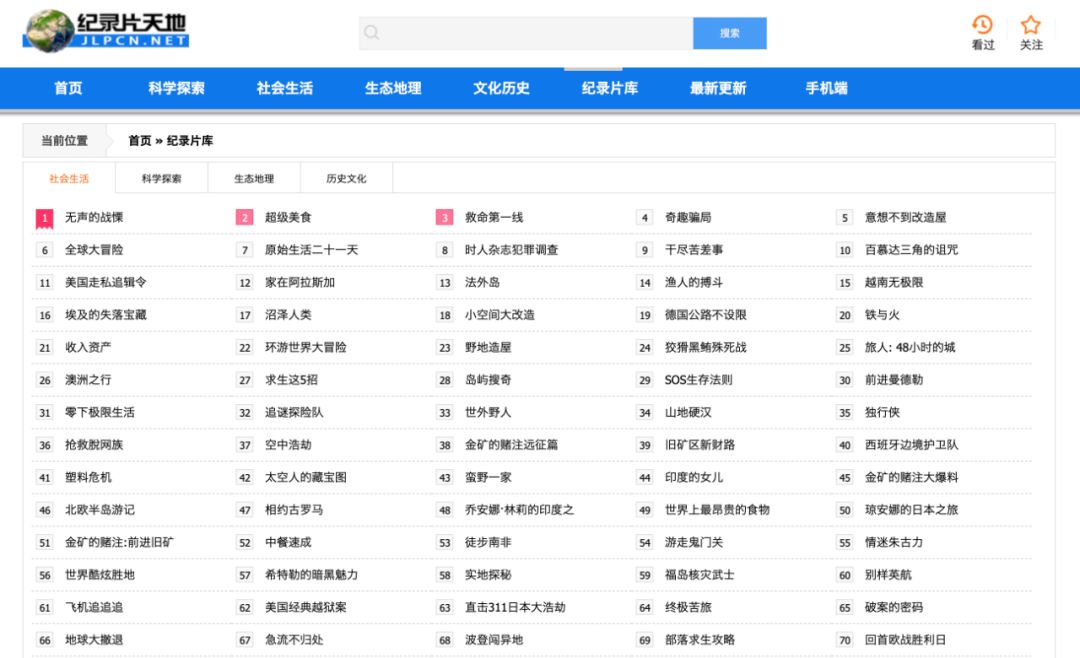Click the 关注 star icon
Viewport: 1080px width, 658px height.
pyautogui.click(x=1030, y=25)
